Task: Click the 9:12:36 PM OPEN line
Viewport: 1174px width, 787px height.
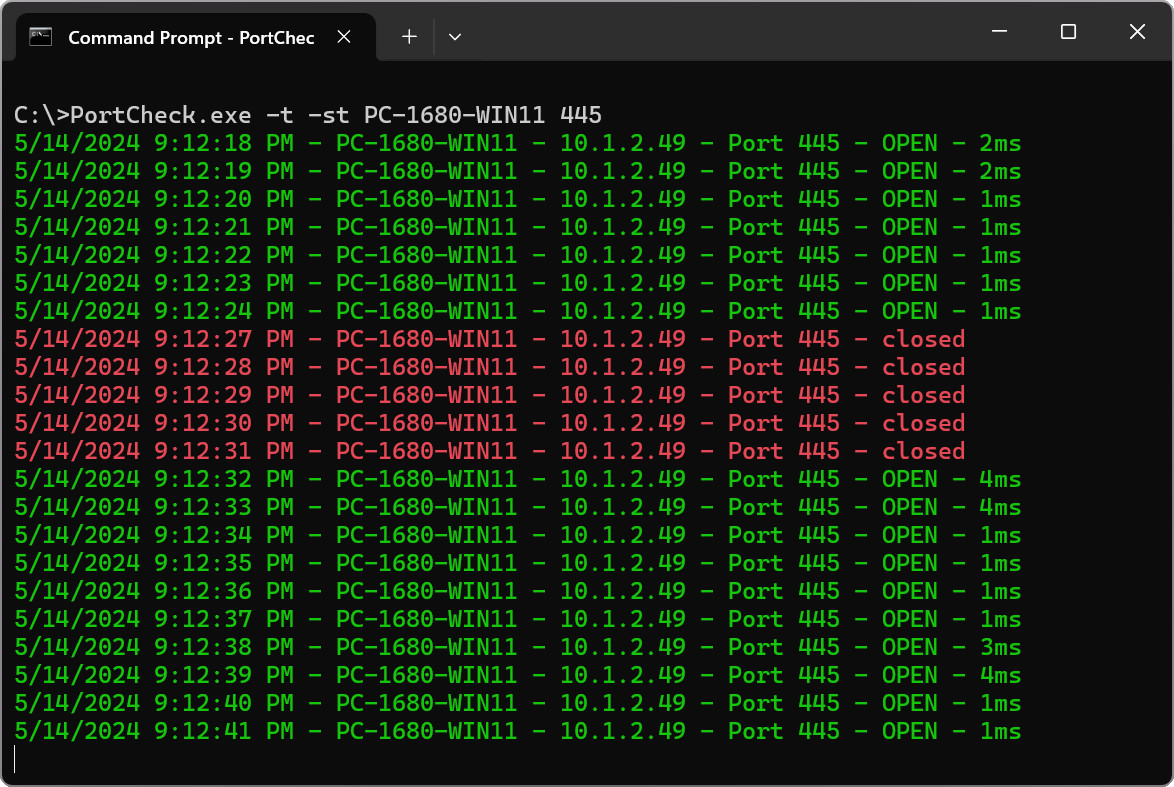Action: click(x=517, y=592)
